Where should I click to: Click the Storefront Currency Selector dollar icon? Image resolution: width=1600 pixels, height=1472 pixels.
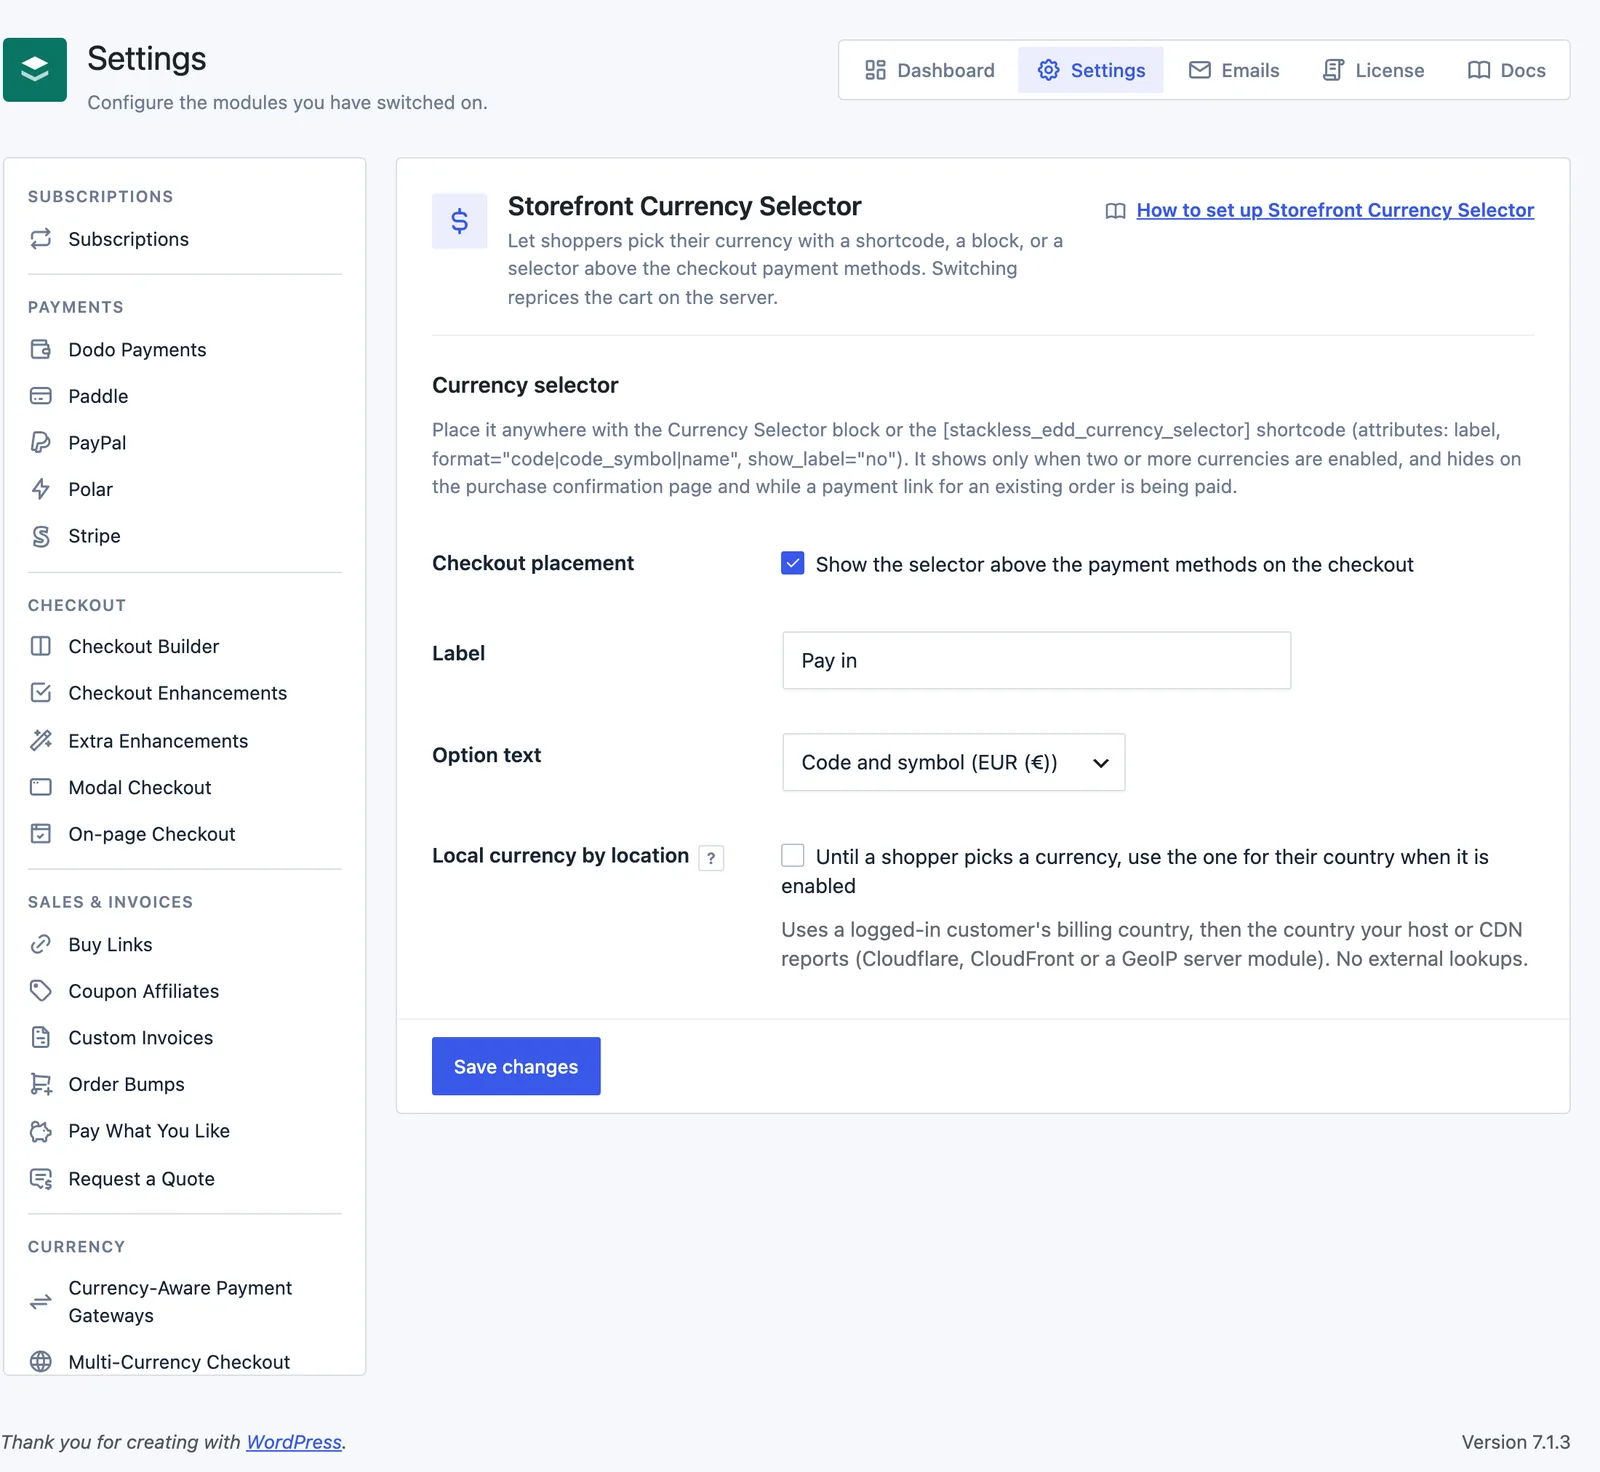click(460, 221)
